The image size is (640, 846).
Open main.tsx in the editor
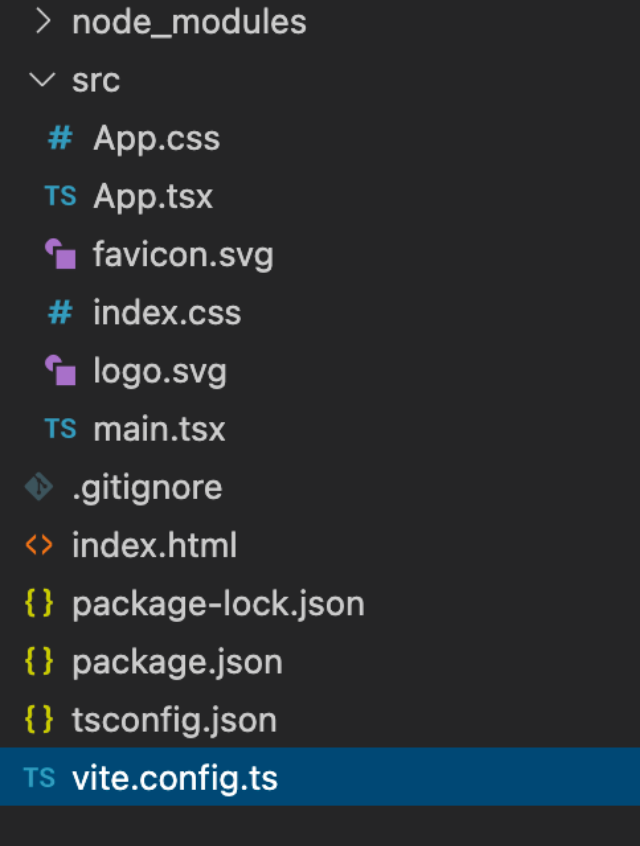pos(159,429)
